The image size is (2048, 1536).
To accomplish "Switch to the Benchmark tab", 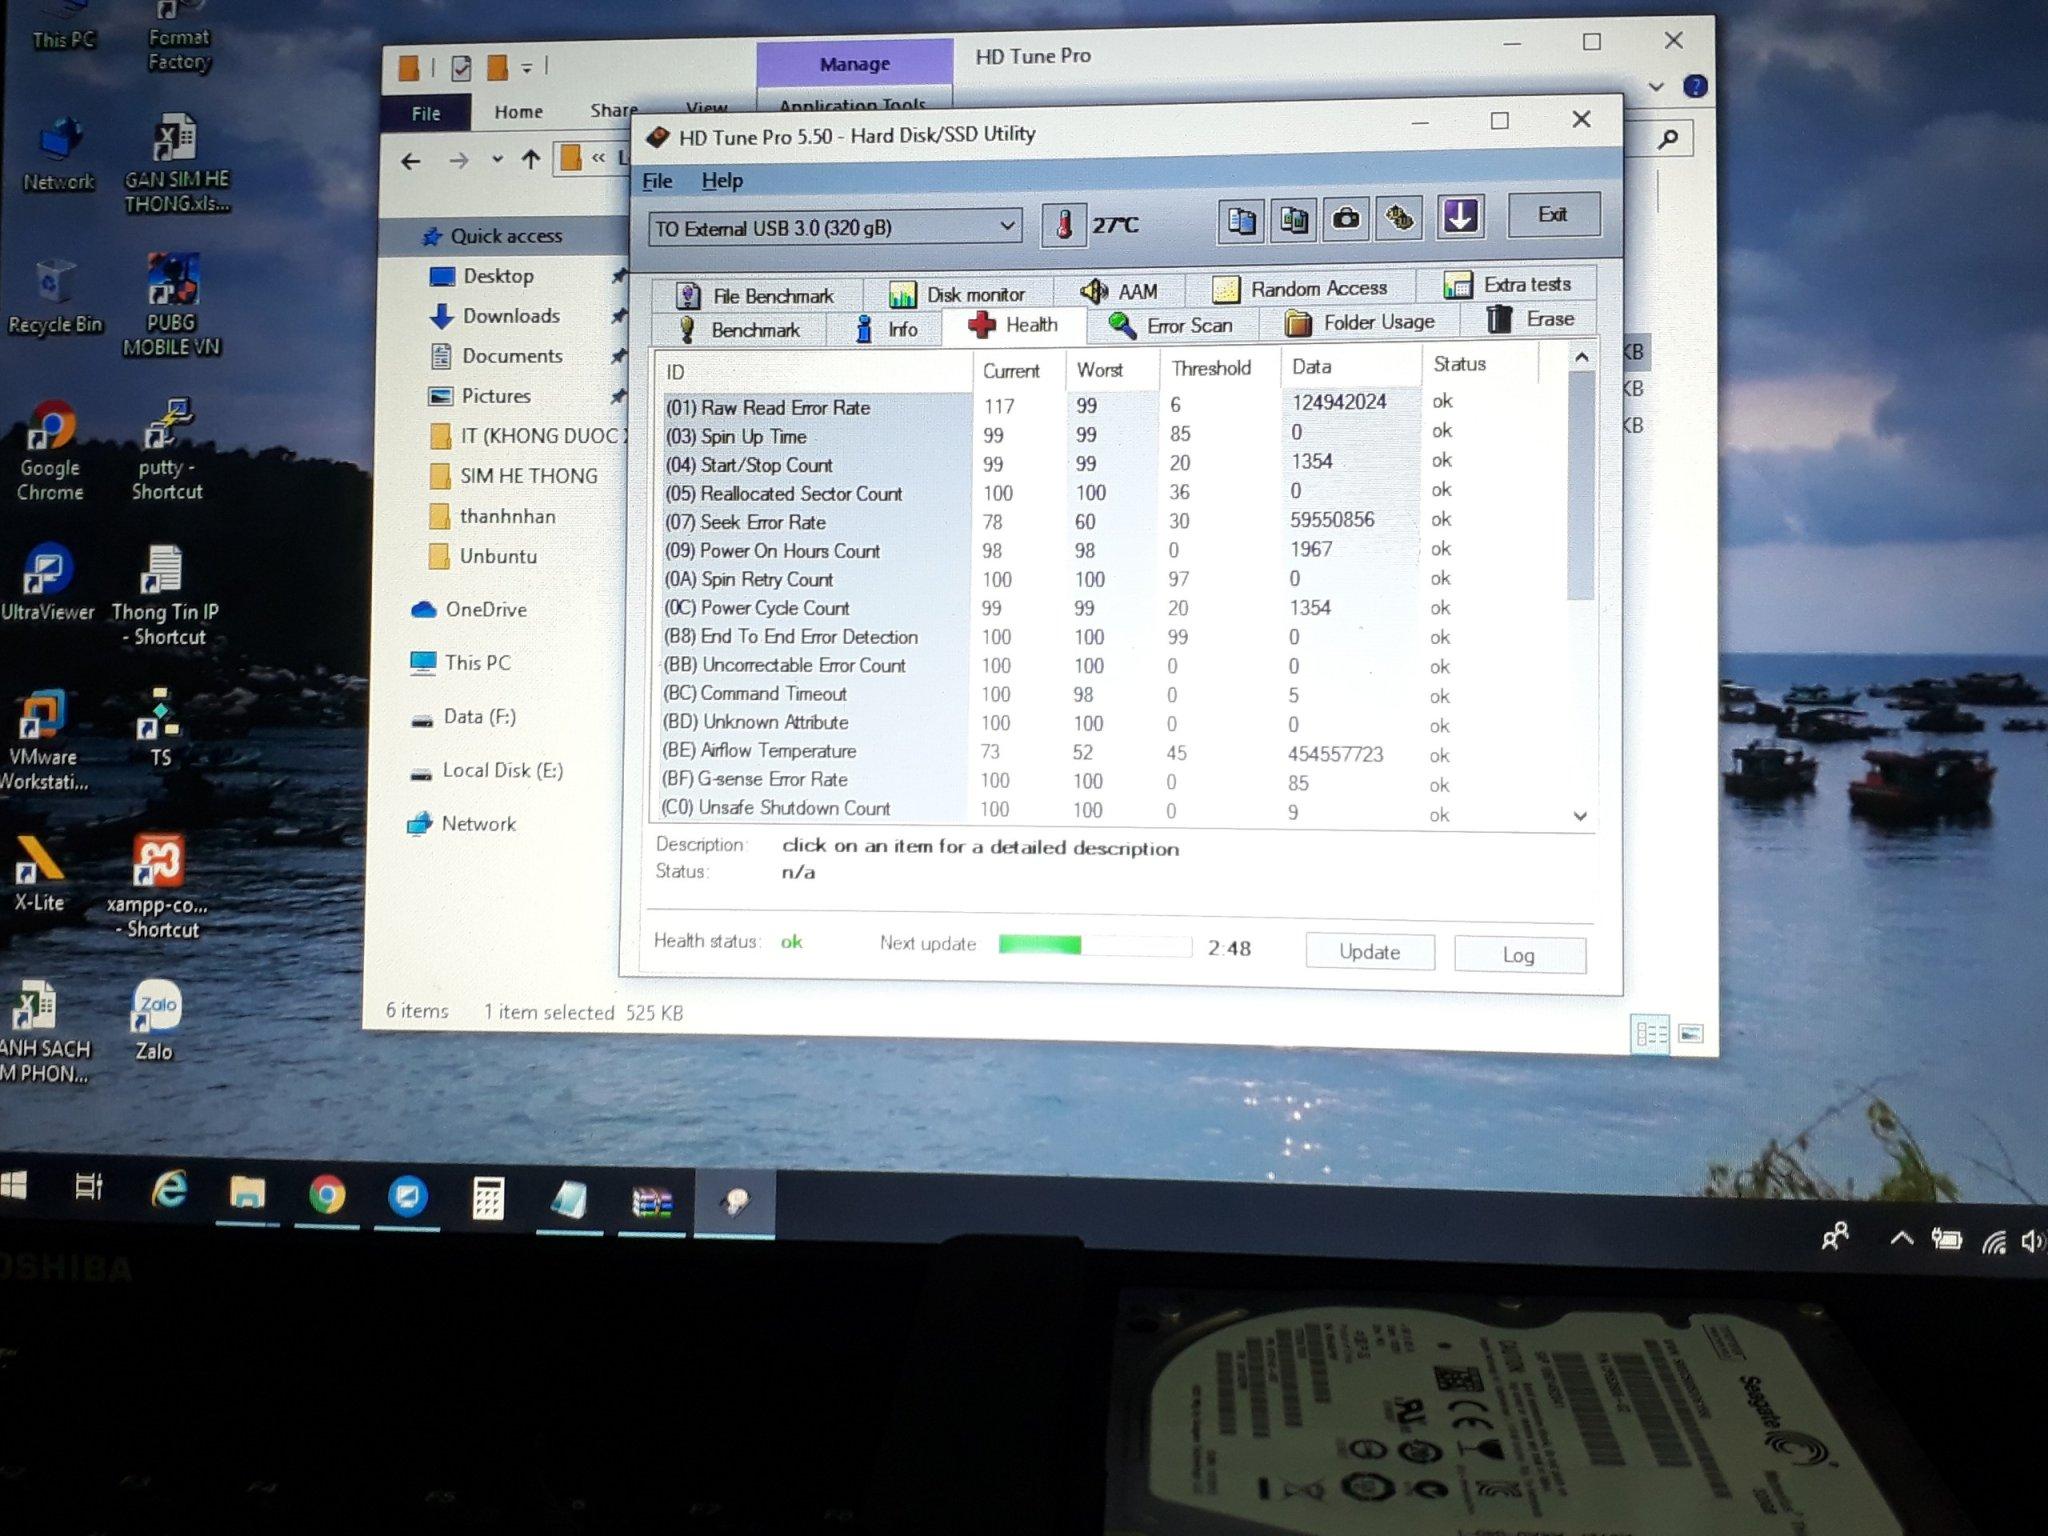I will click(x=740, y=330).
